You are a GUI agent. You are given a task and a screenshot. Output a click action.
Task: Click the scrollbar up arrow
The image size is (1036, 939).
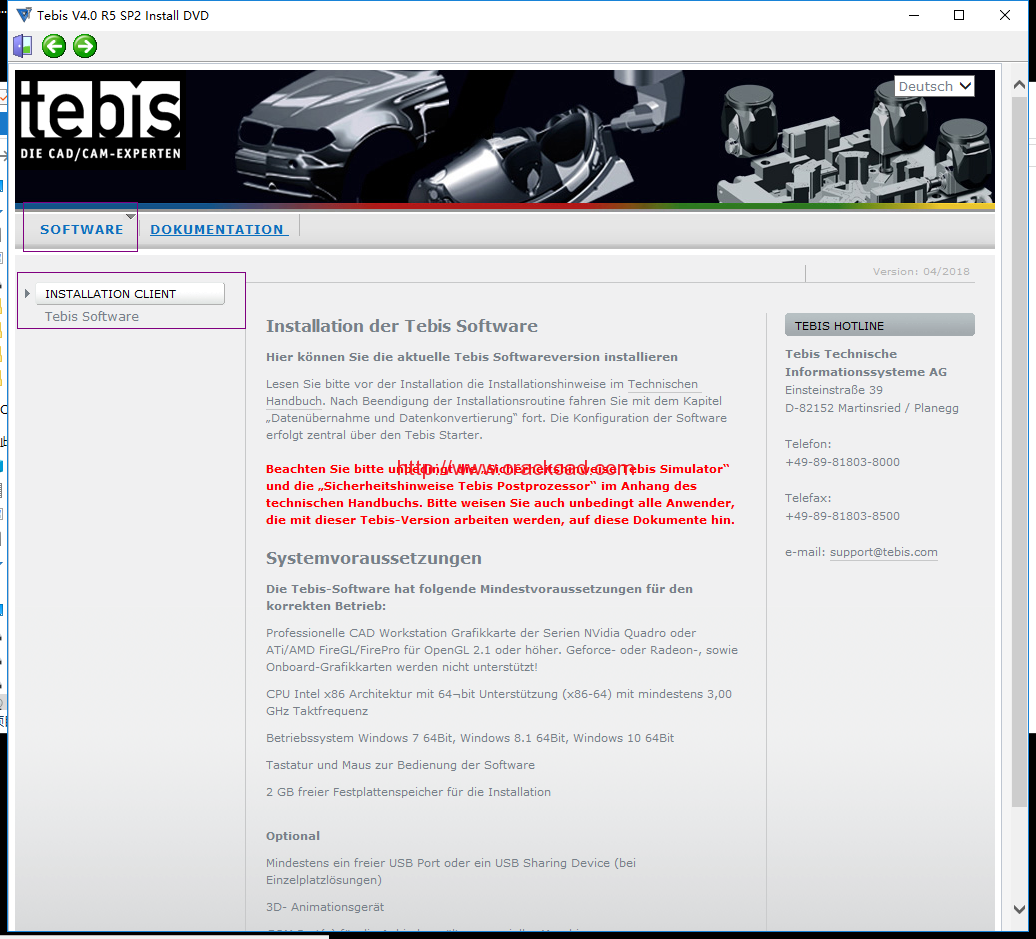click(x=1019, y=85)
